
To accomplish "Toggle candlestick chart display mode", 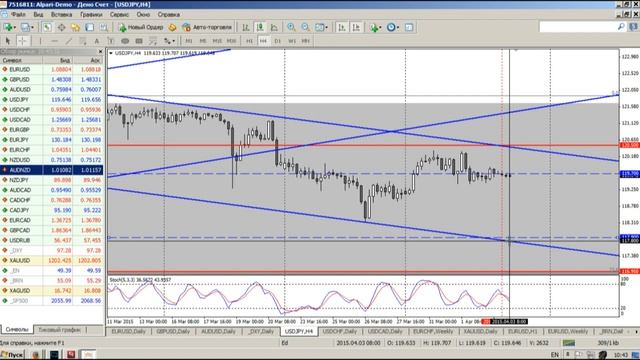I will coord(260,27).
